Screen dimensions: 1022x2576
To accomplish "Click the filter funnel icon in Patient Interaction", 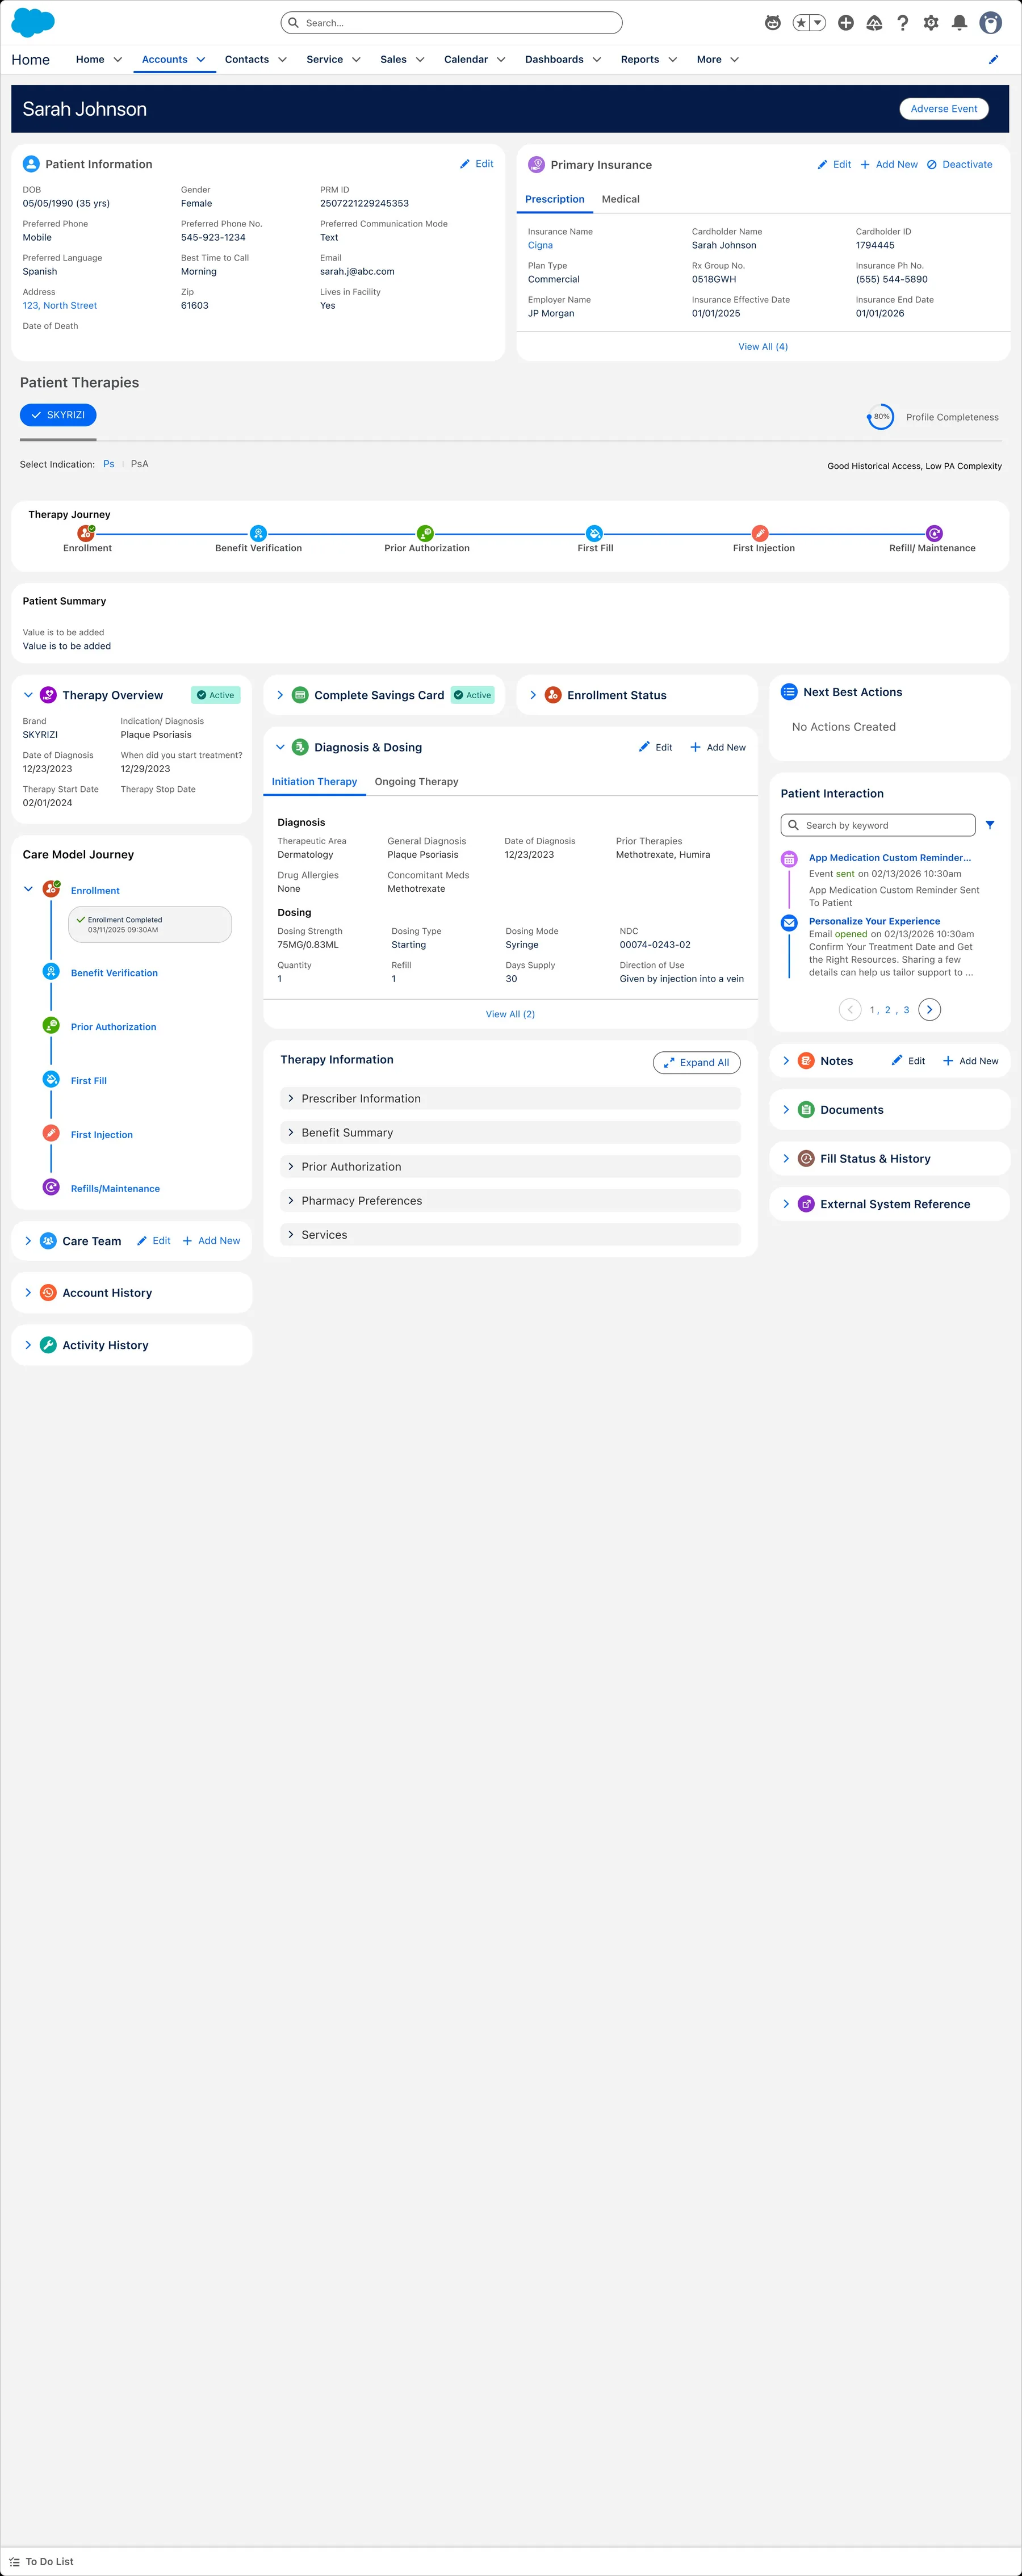I will [990, 825].
